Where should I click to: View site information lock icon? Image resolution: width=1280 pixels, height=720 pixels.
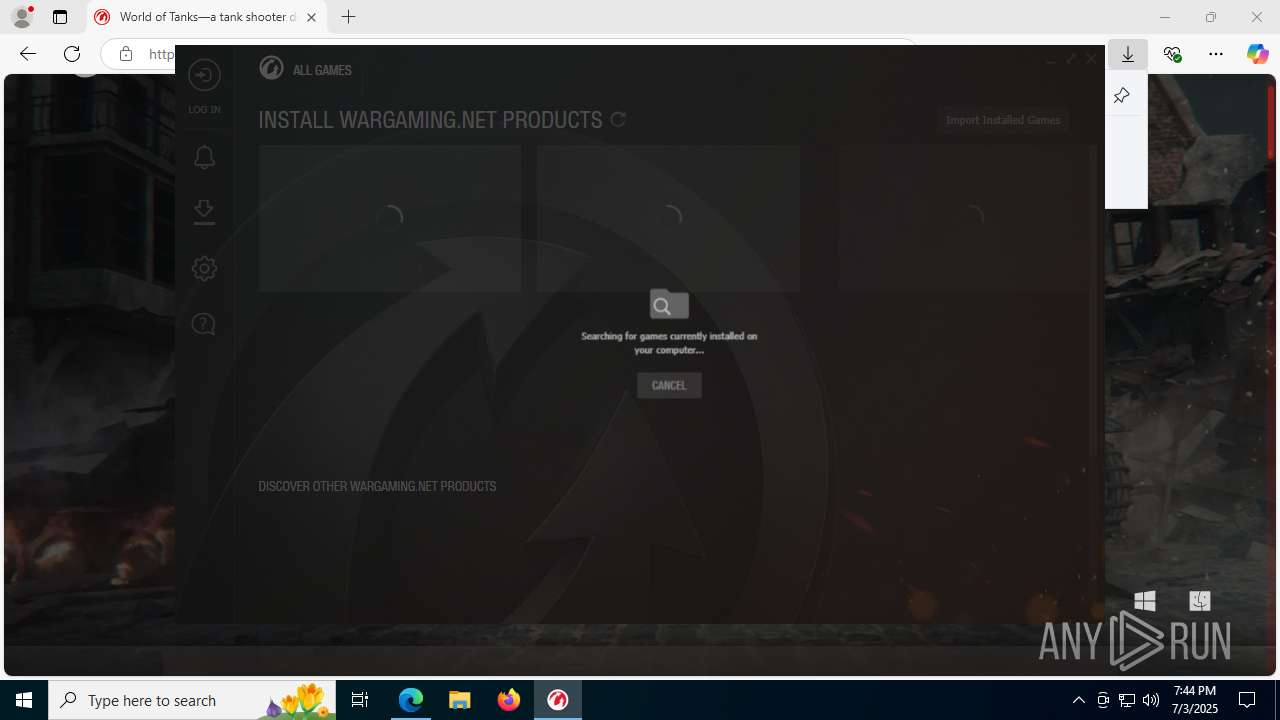[126, 54]
